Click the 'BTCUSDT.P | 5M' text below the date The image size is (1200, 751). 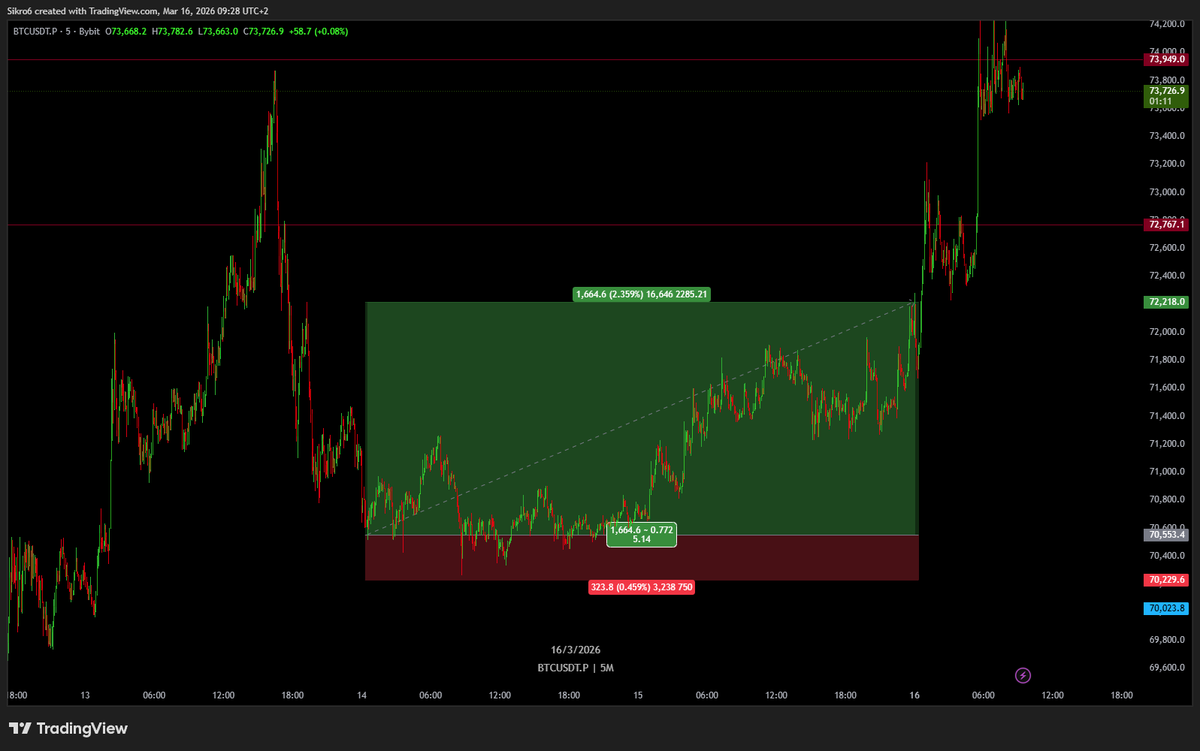click(x=576, y=667)
